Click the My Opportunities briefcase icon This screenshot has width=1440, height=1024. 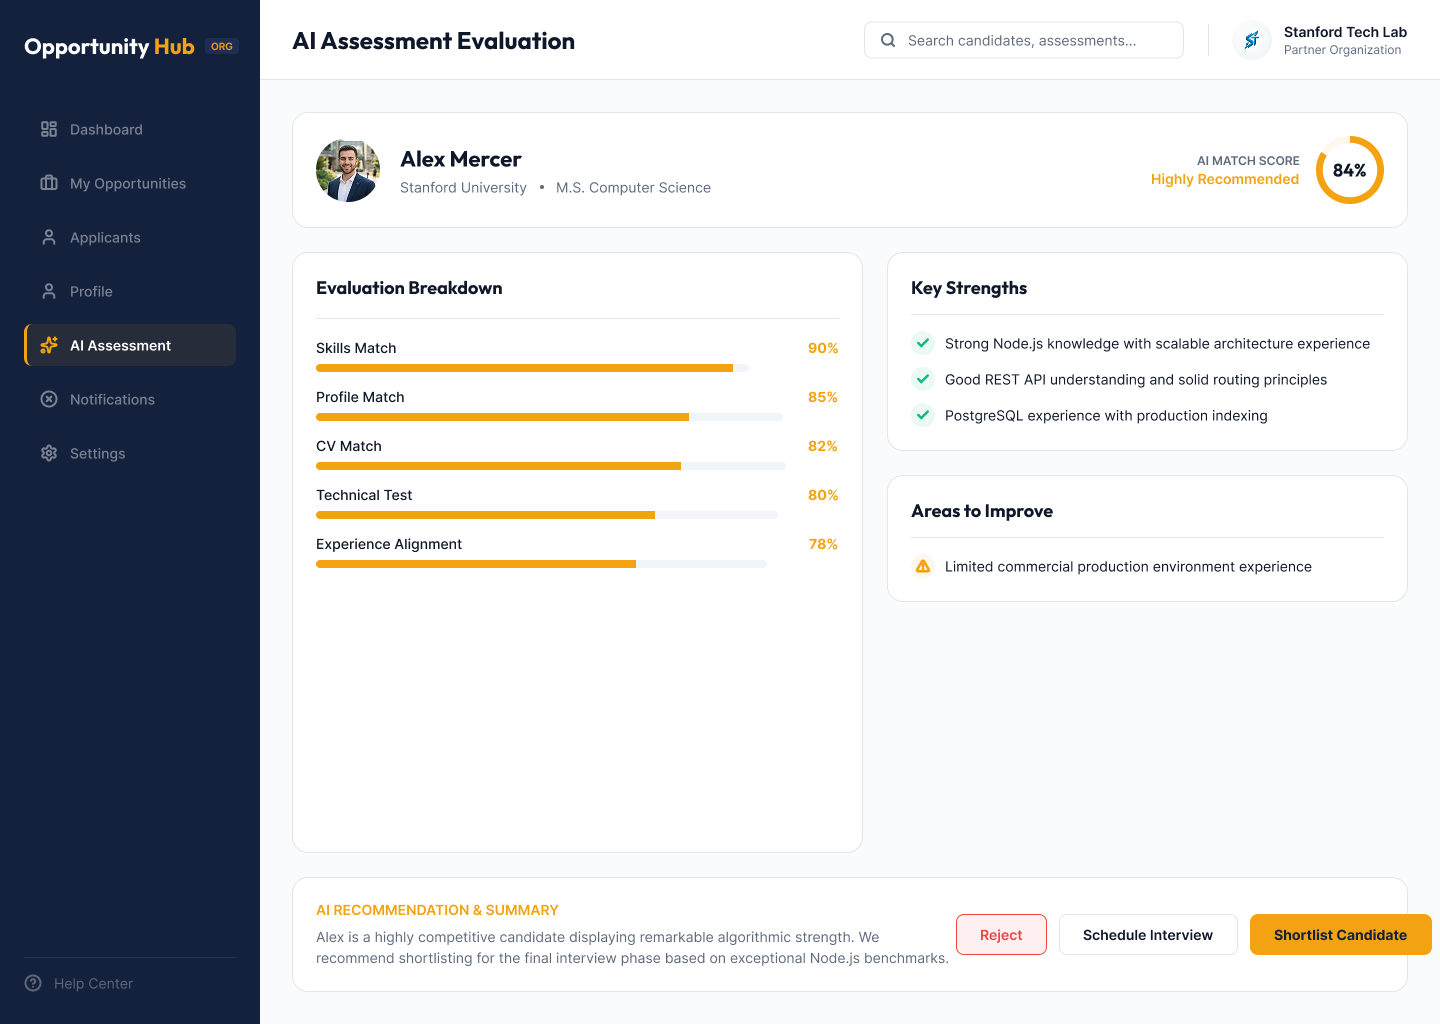pyautogui.click(x=49, y=183)
